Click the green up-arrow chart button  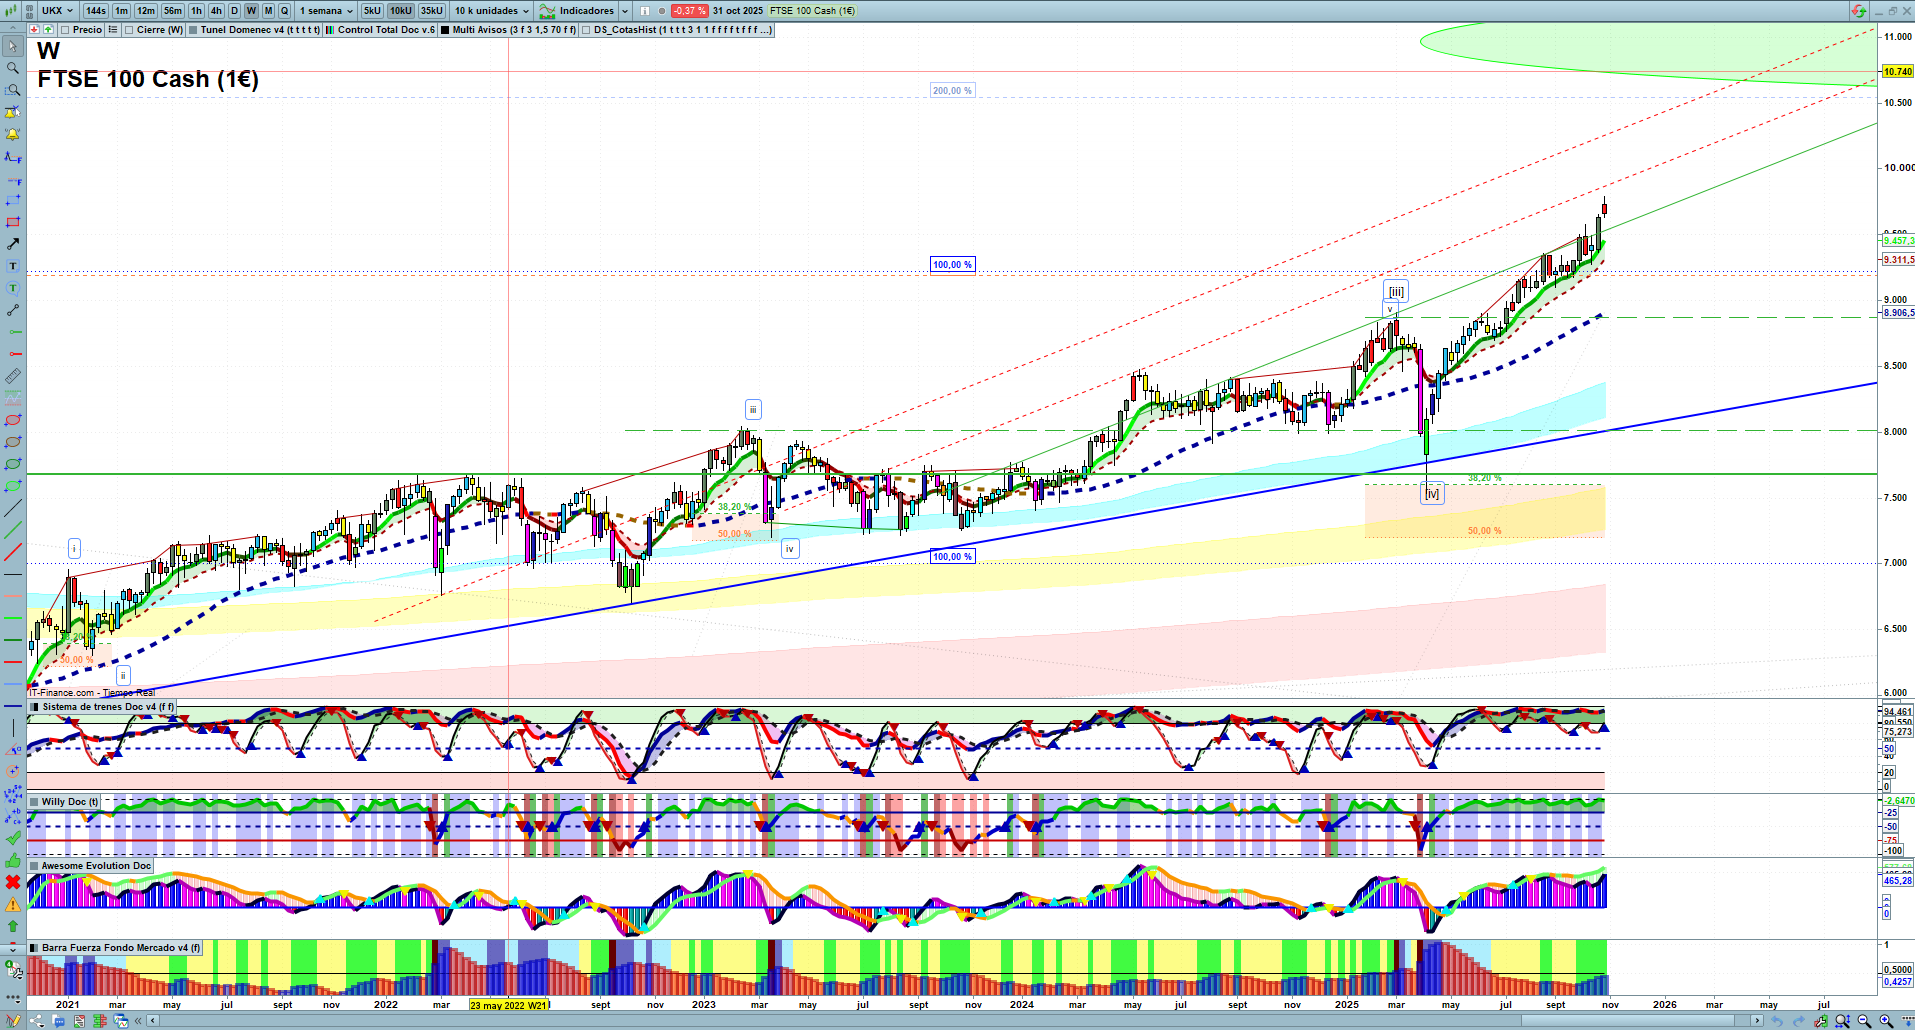point(48,30)
